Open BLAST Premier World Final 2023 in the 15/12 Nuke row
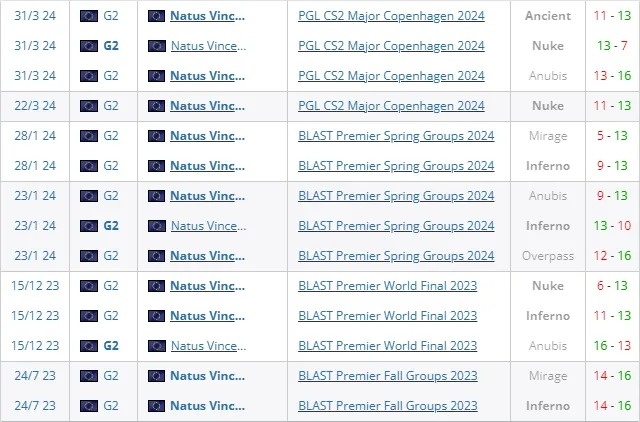 [388, 286]
